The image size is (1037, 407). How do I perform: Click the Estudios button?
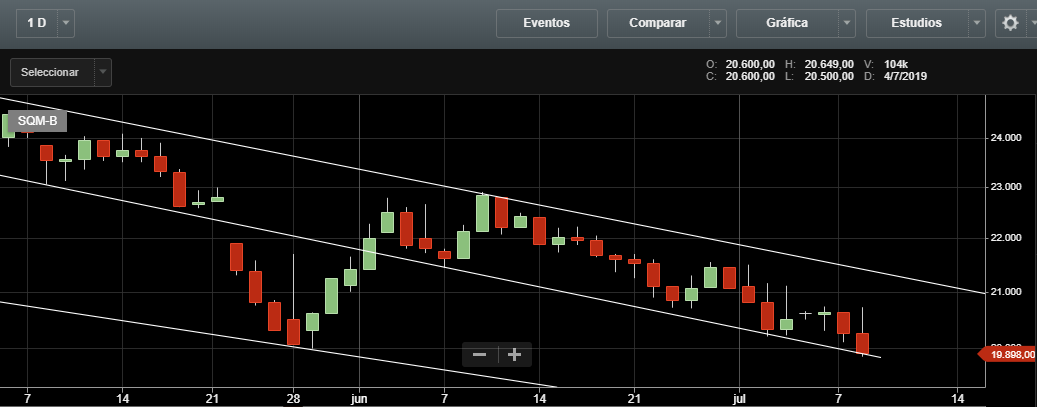(917, 23)
